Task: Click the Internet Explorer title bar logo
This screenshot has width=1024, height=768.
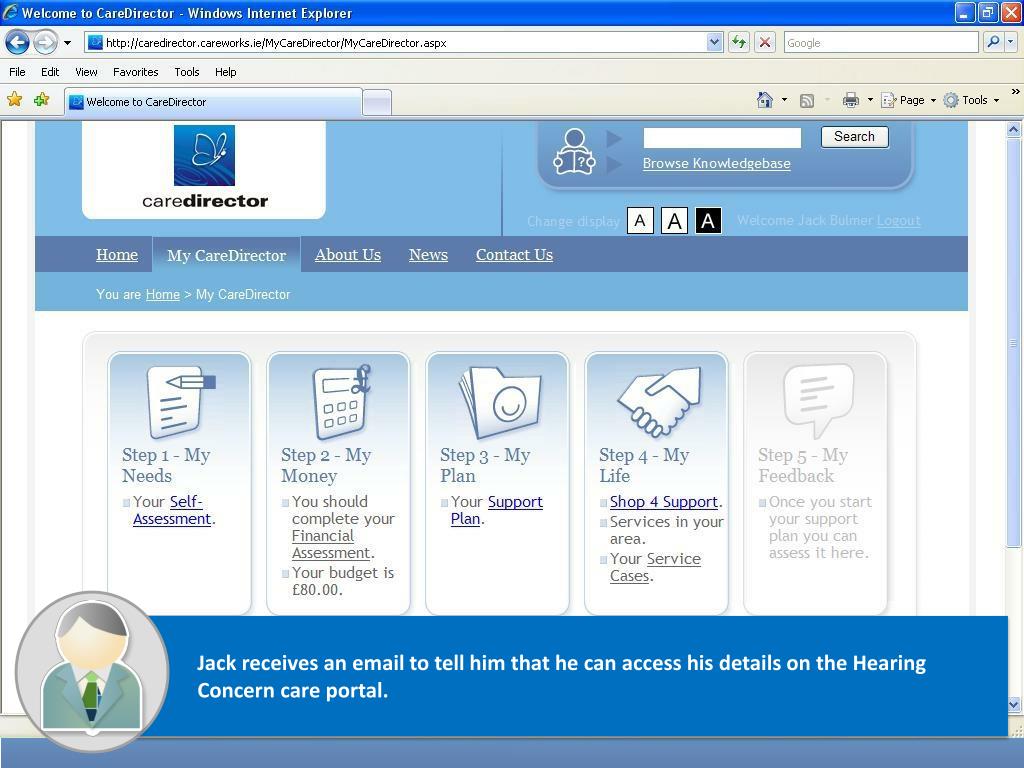Action: pos(10,12)
